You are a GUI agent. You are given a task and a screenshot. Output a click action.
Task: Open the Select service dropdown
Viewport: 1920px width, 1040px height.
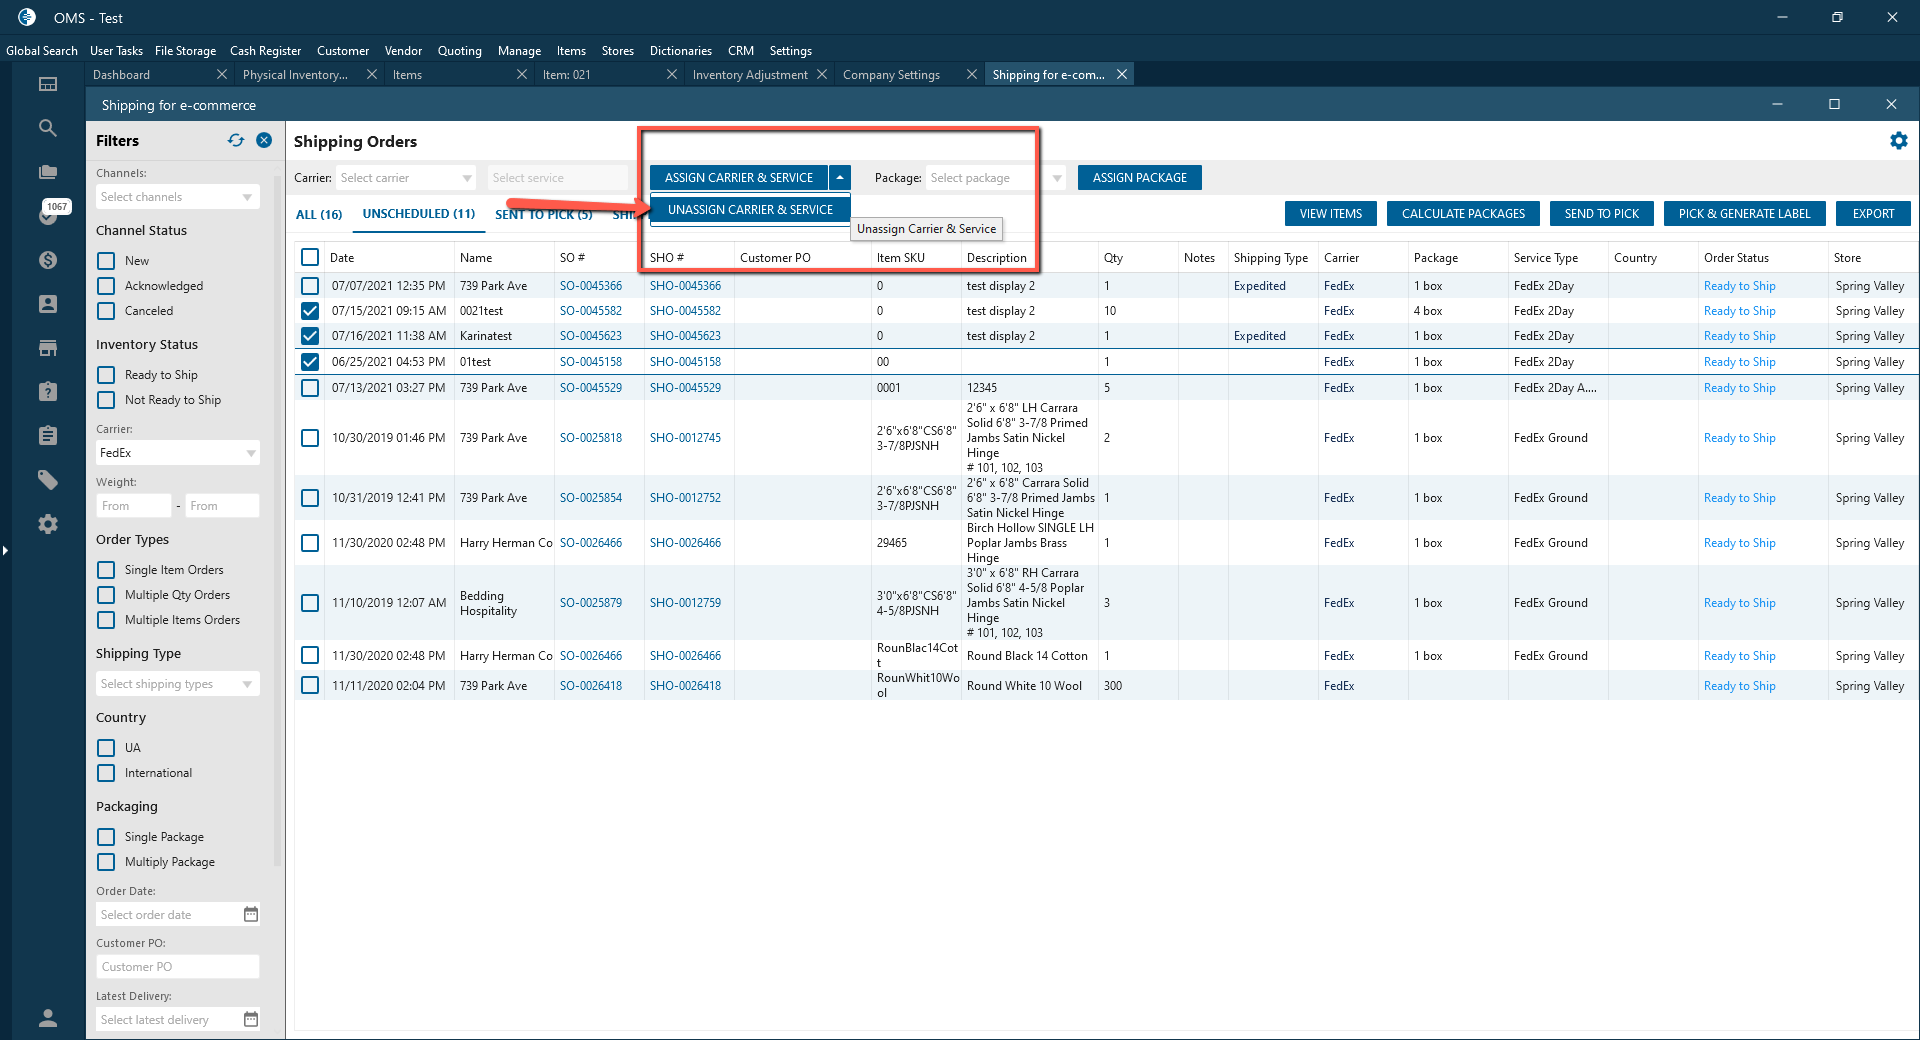(x=558, y=178)
